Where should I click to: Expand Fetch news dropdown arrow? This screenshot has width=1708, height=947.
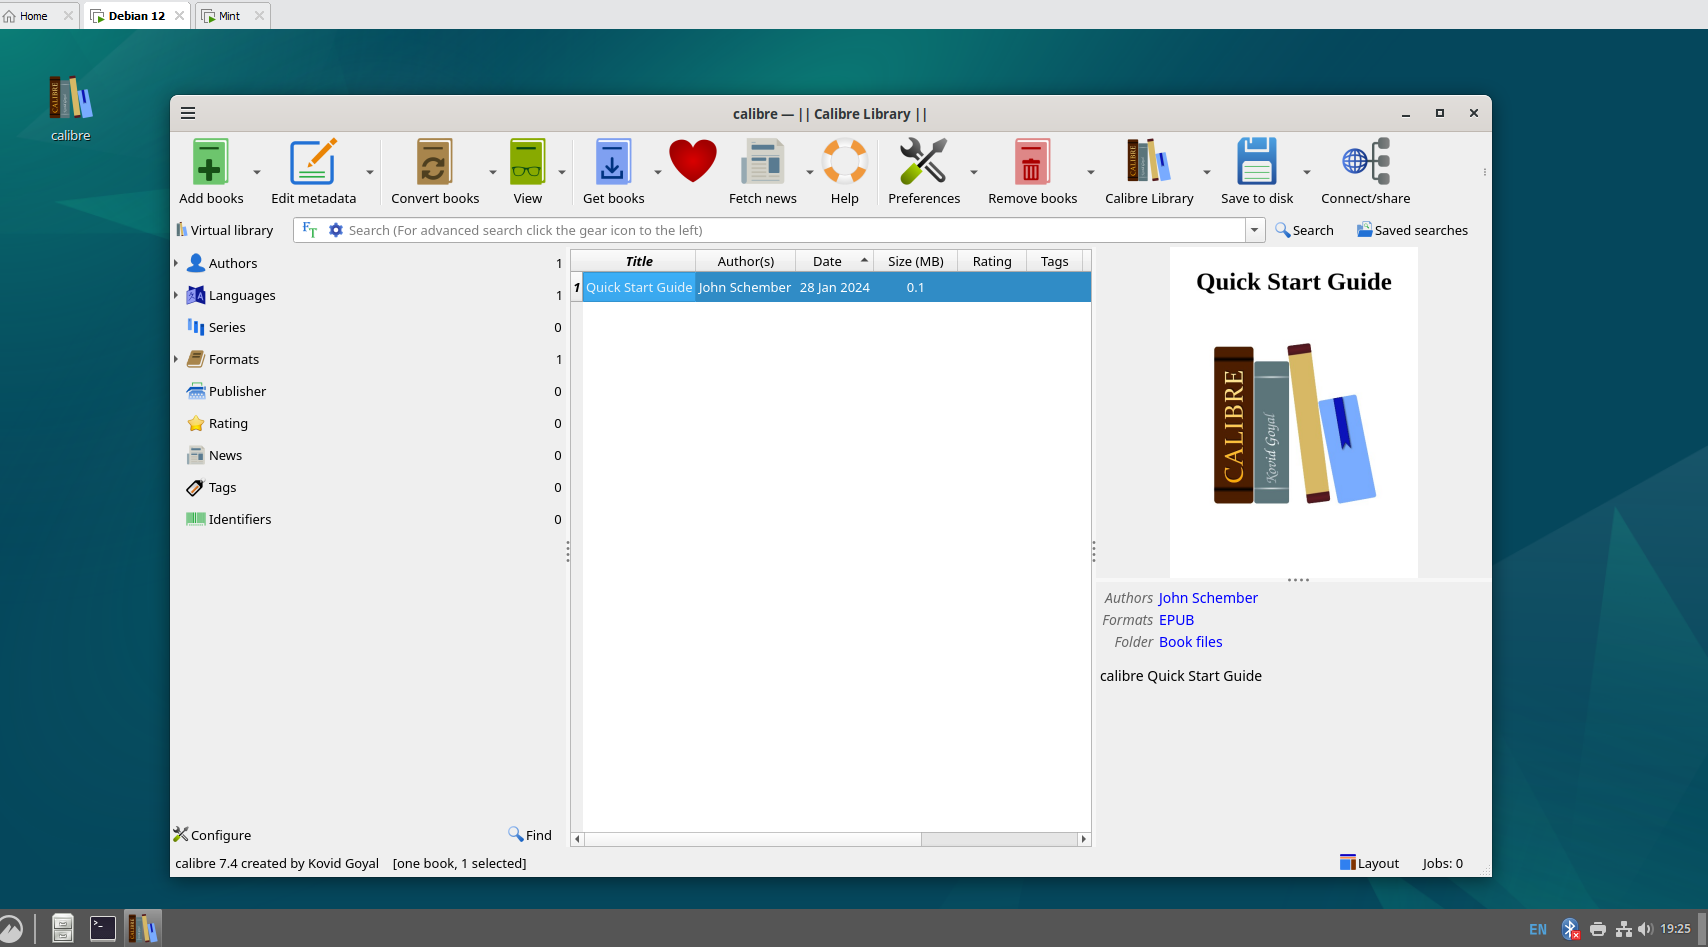pyautogui.click(x=810, y=172)
